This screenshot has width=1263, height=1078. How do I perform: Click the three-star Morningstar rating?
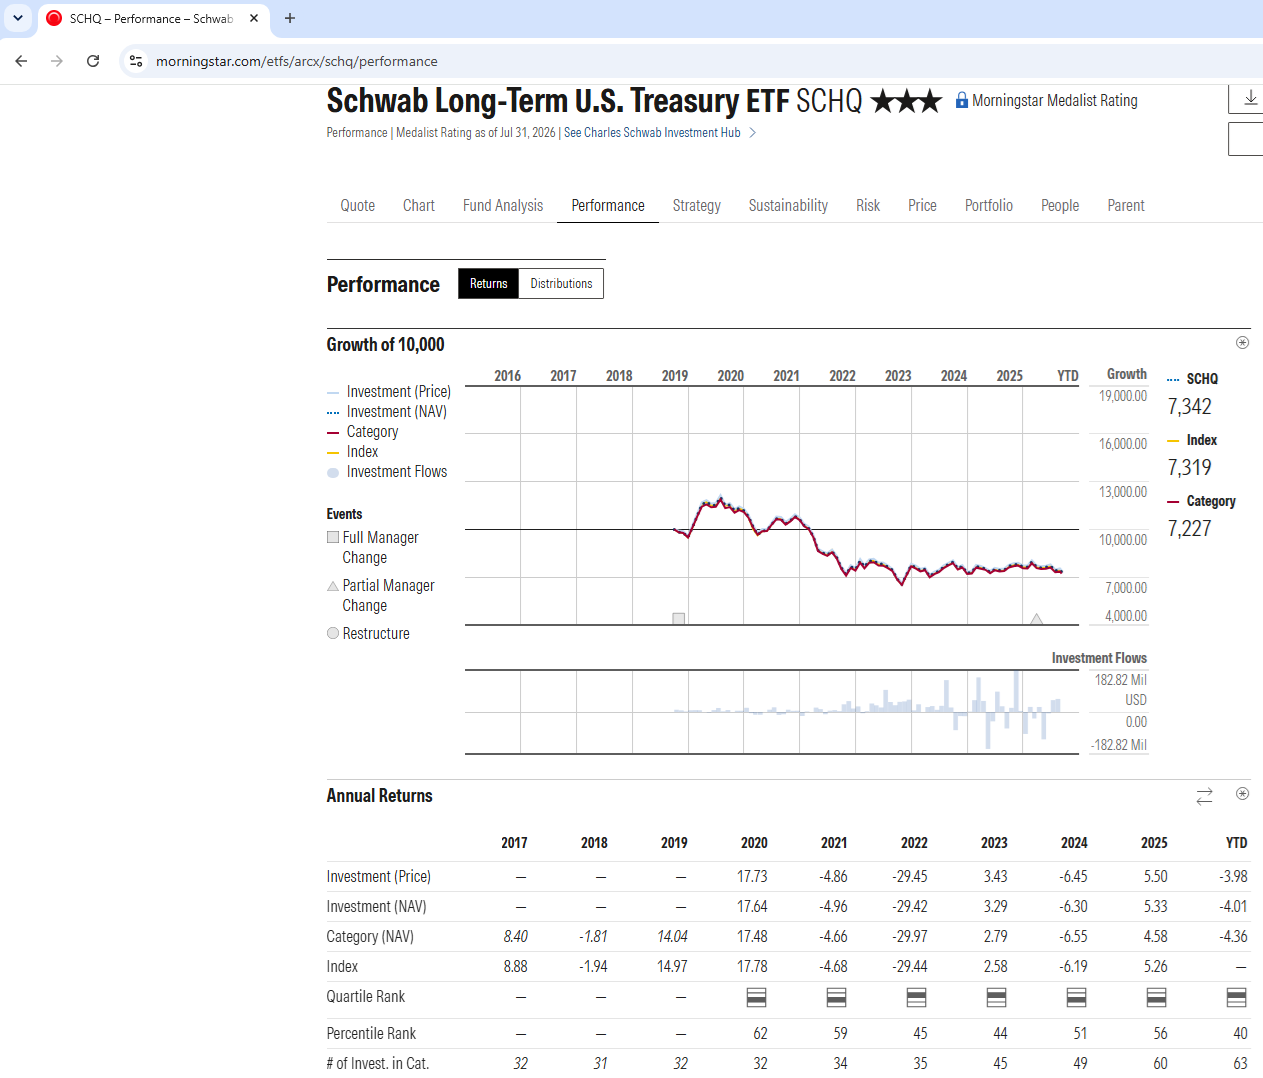[906, 101]
